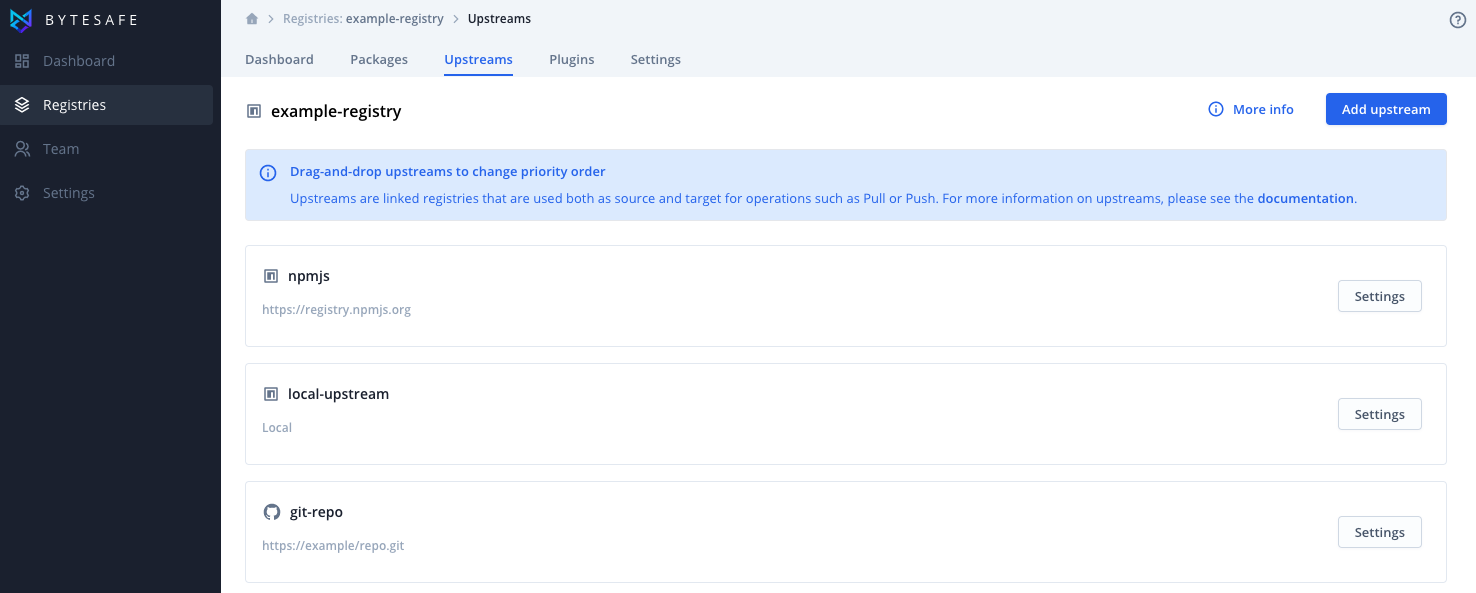Open Settings for git-repo upstream
This screenshot has height=593, width=1476.
[1379, 532]
